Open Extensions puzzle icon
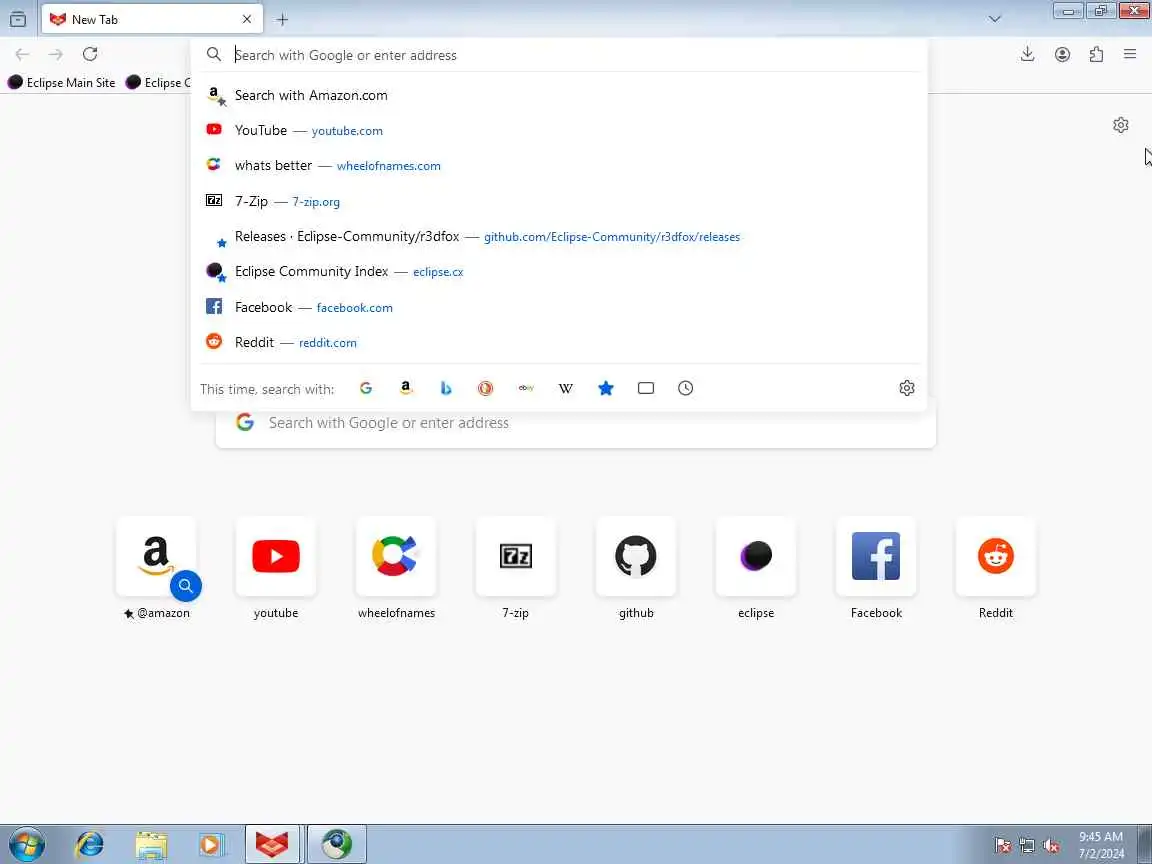Viewport: 1152px width, 864px height. tap(1096, 54)
